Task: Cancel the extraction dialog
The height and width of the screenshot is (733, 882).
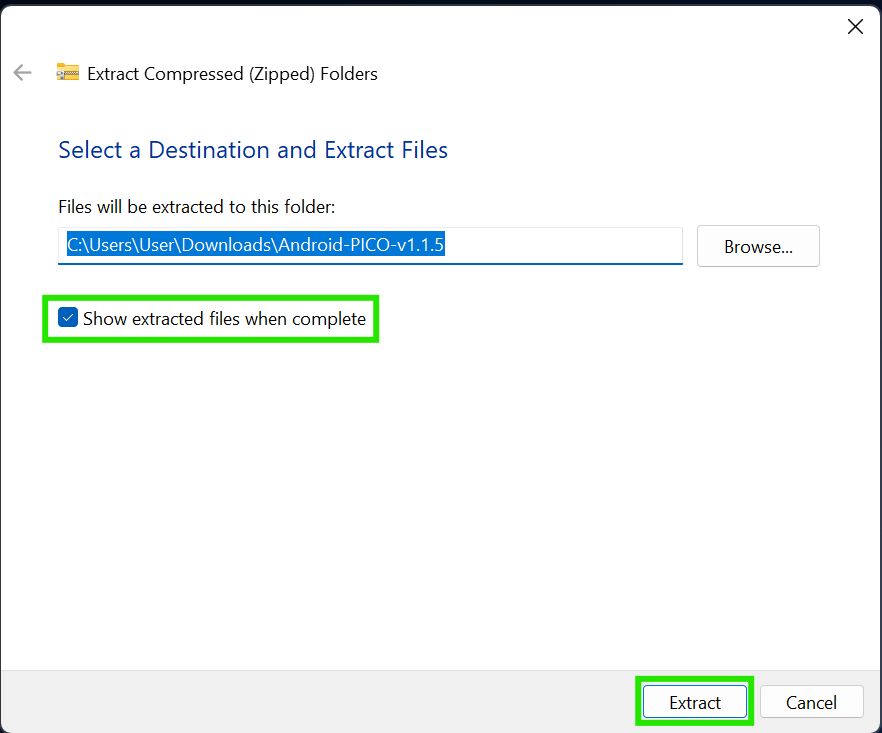Action: pyautogui.click(x=811, y=701)
